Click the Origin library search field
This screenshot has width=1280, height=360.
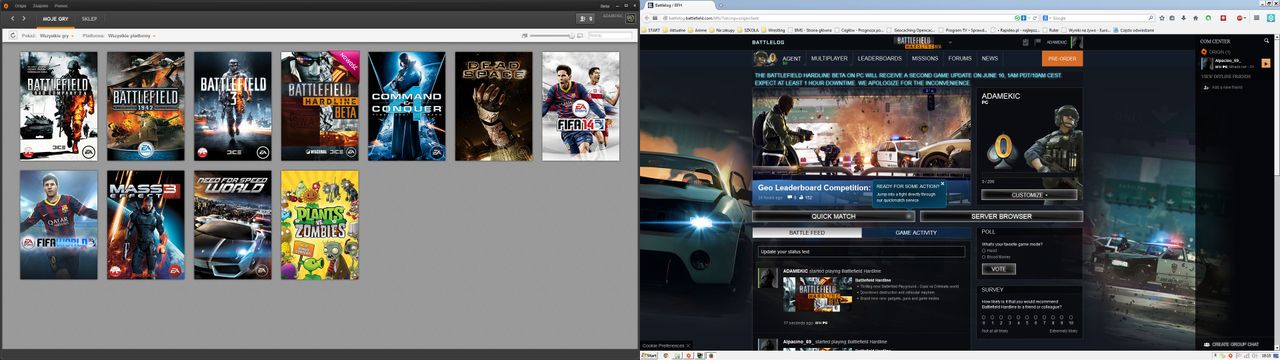coord(610,35)
